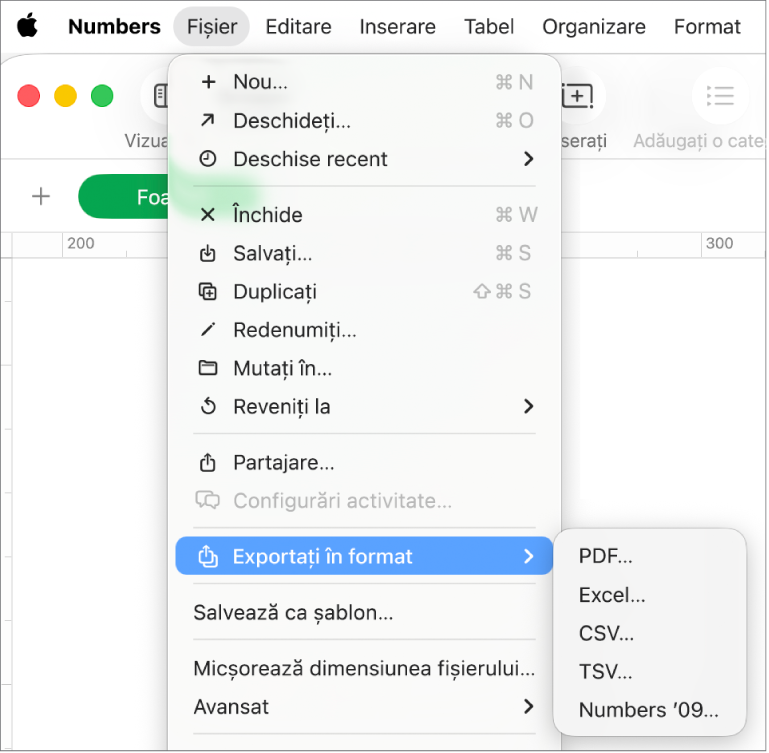Click the insert icon in toolbar
The height and width of the screenshot is (753, 769).
(578, 96)
